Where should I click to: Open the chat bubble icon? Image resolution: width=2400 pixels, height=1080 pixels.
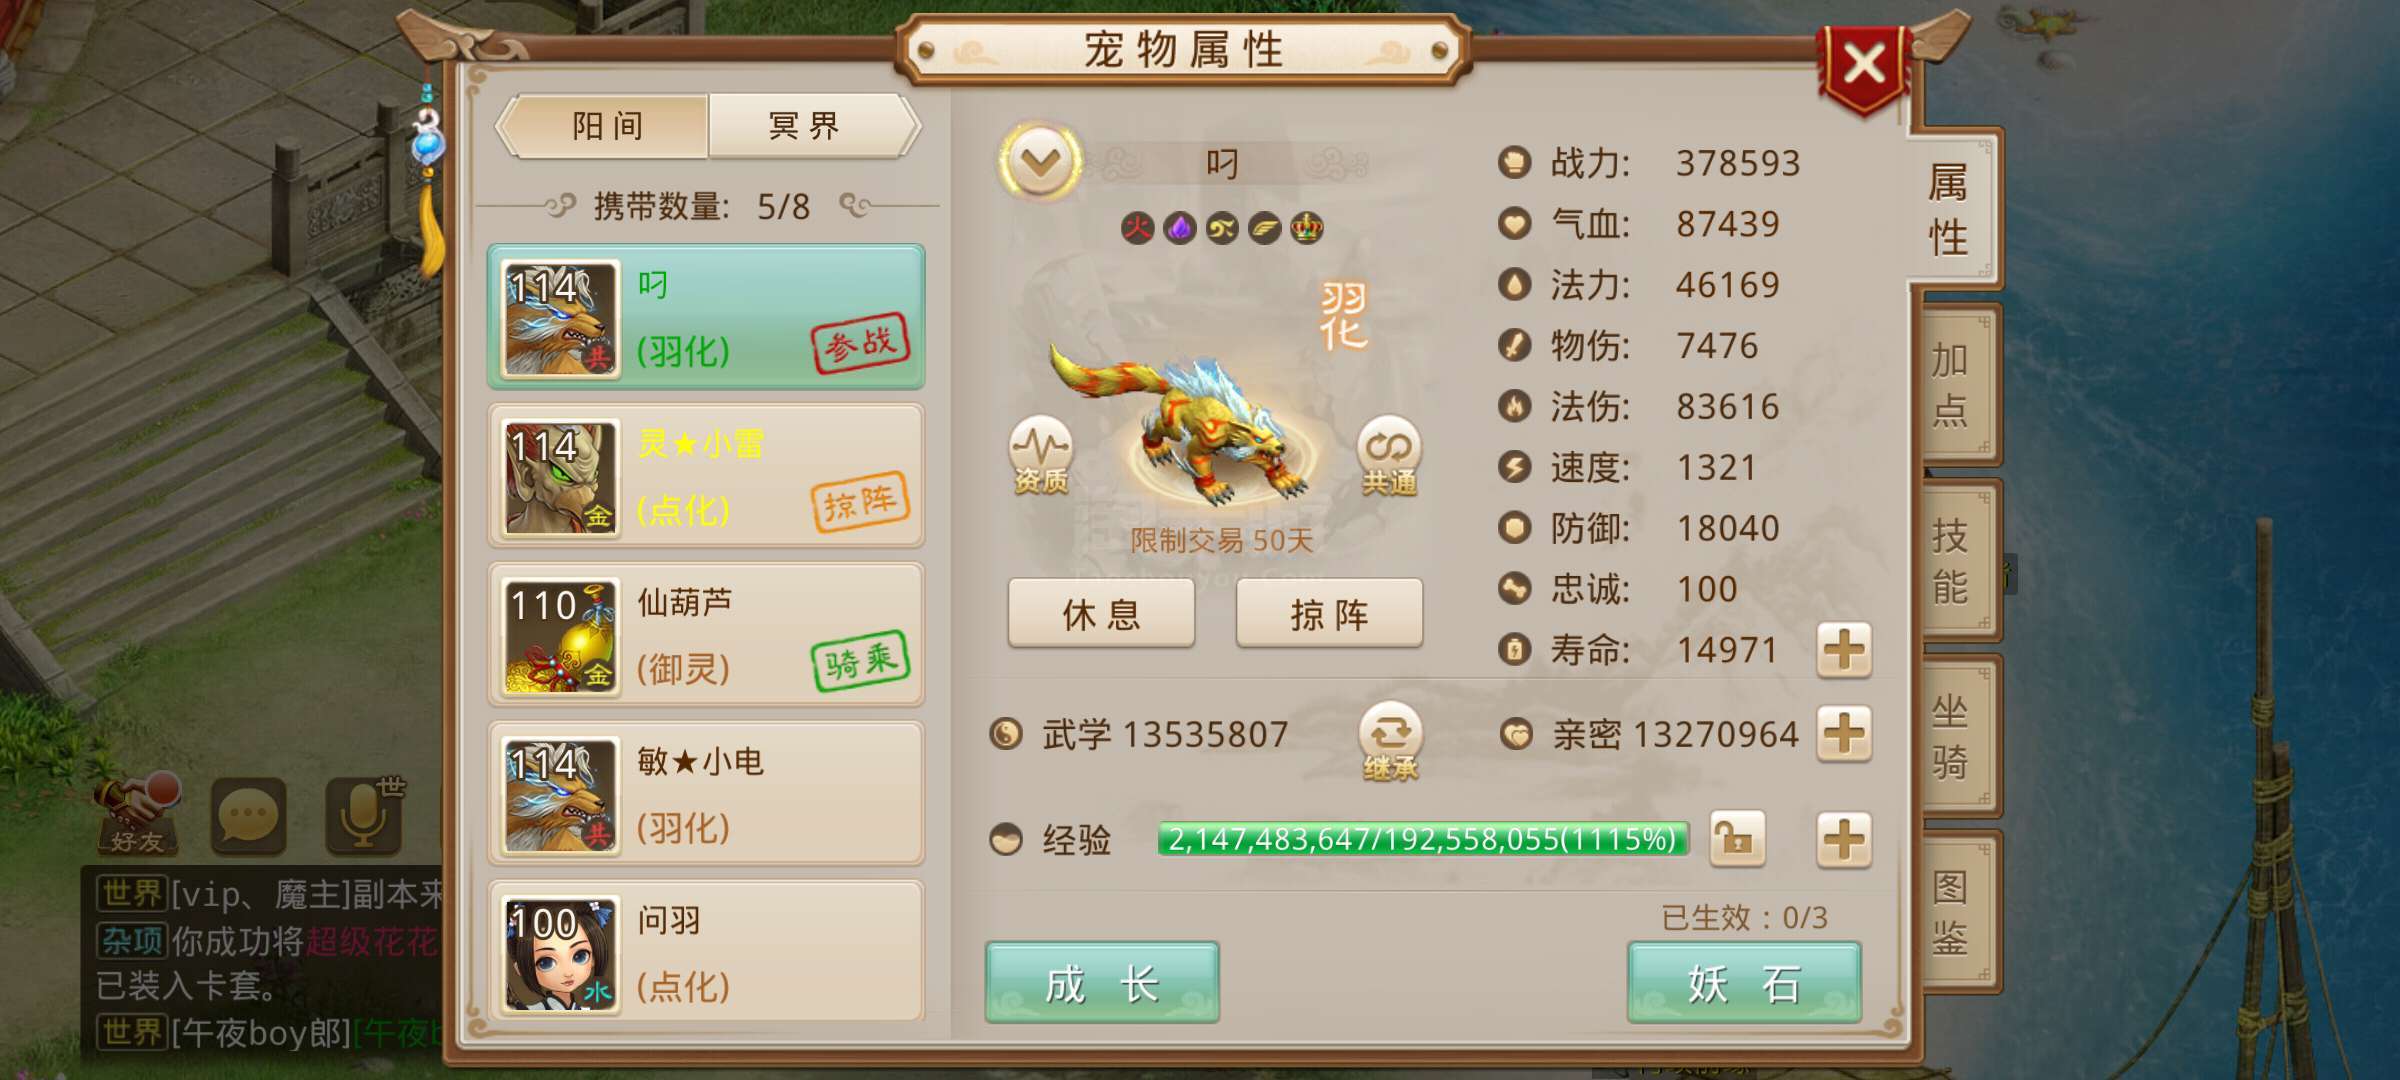(248, 816)
